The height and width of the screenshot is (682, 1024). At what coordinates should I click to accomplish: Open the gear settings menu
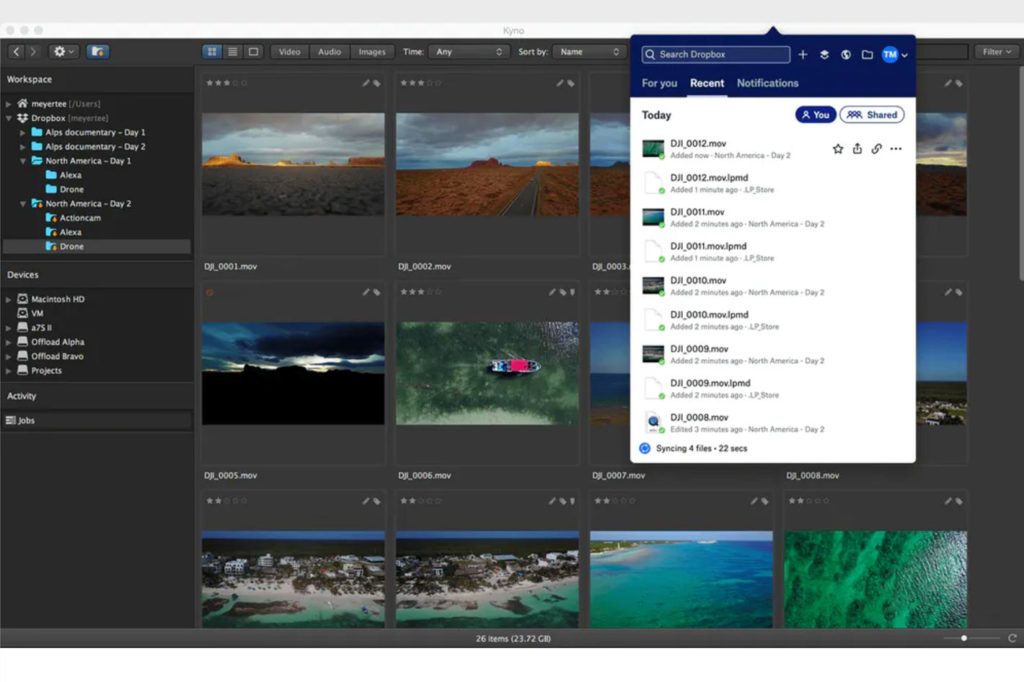pyautogui.click(x=63, y=52)
